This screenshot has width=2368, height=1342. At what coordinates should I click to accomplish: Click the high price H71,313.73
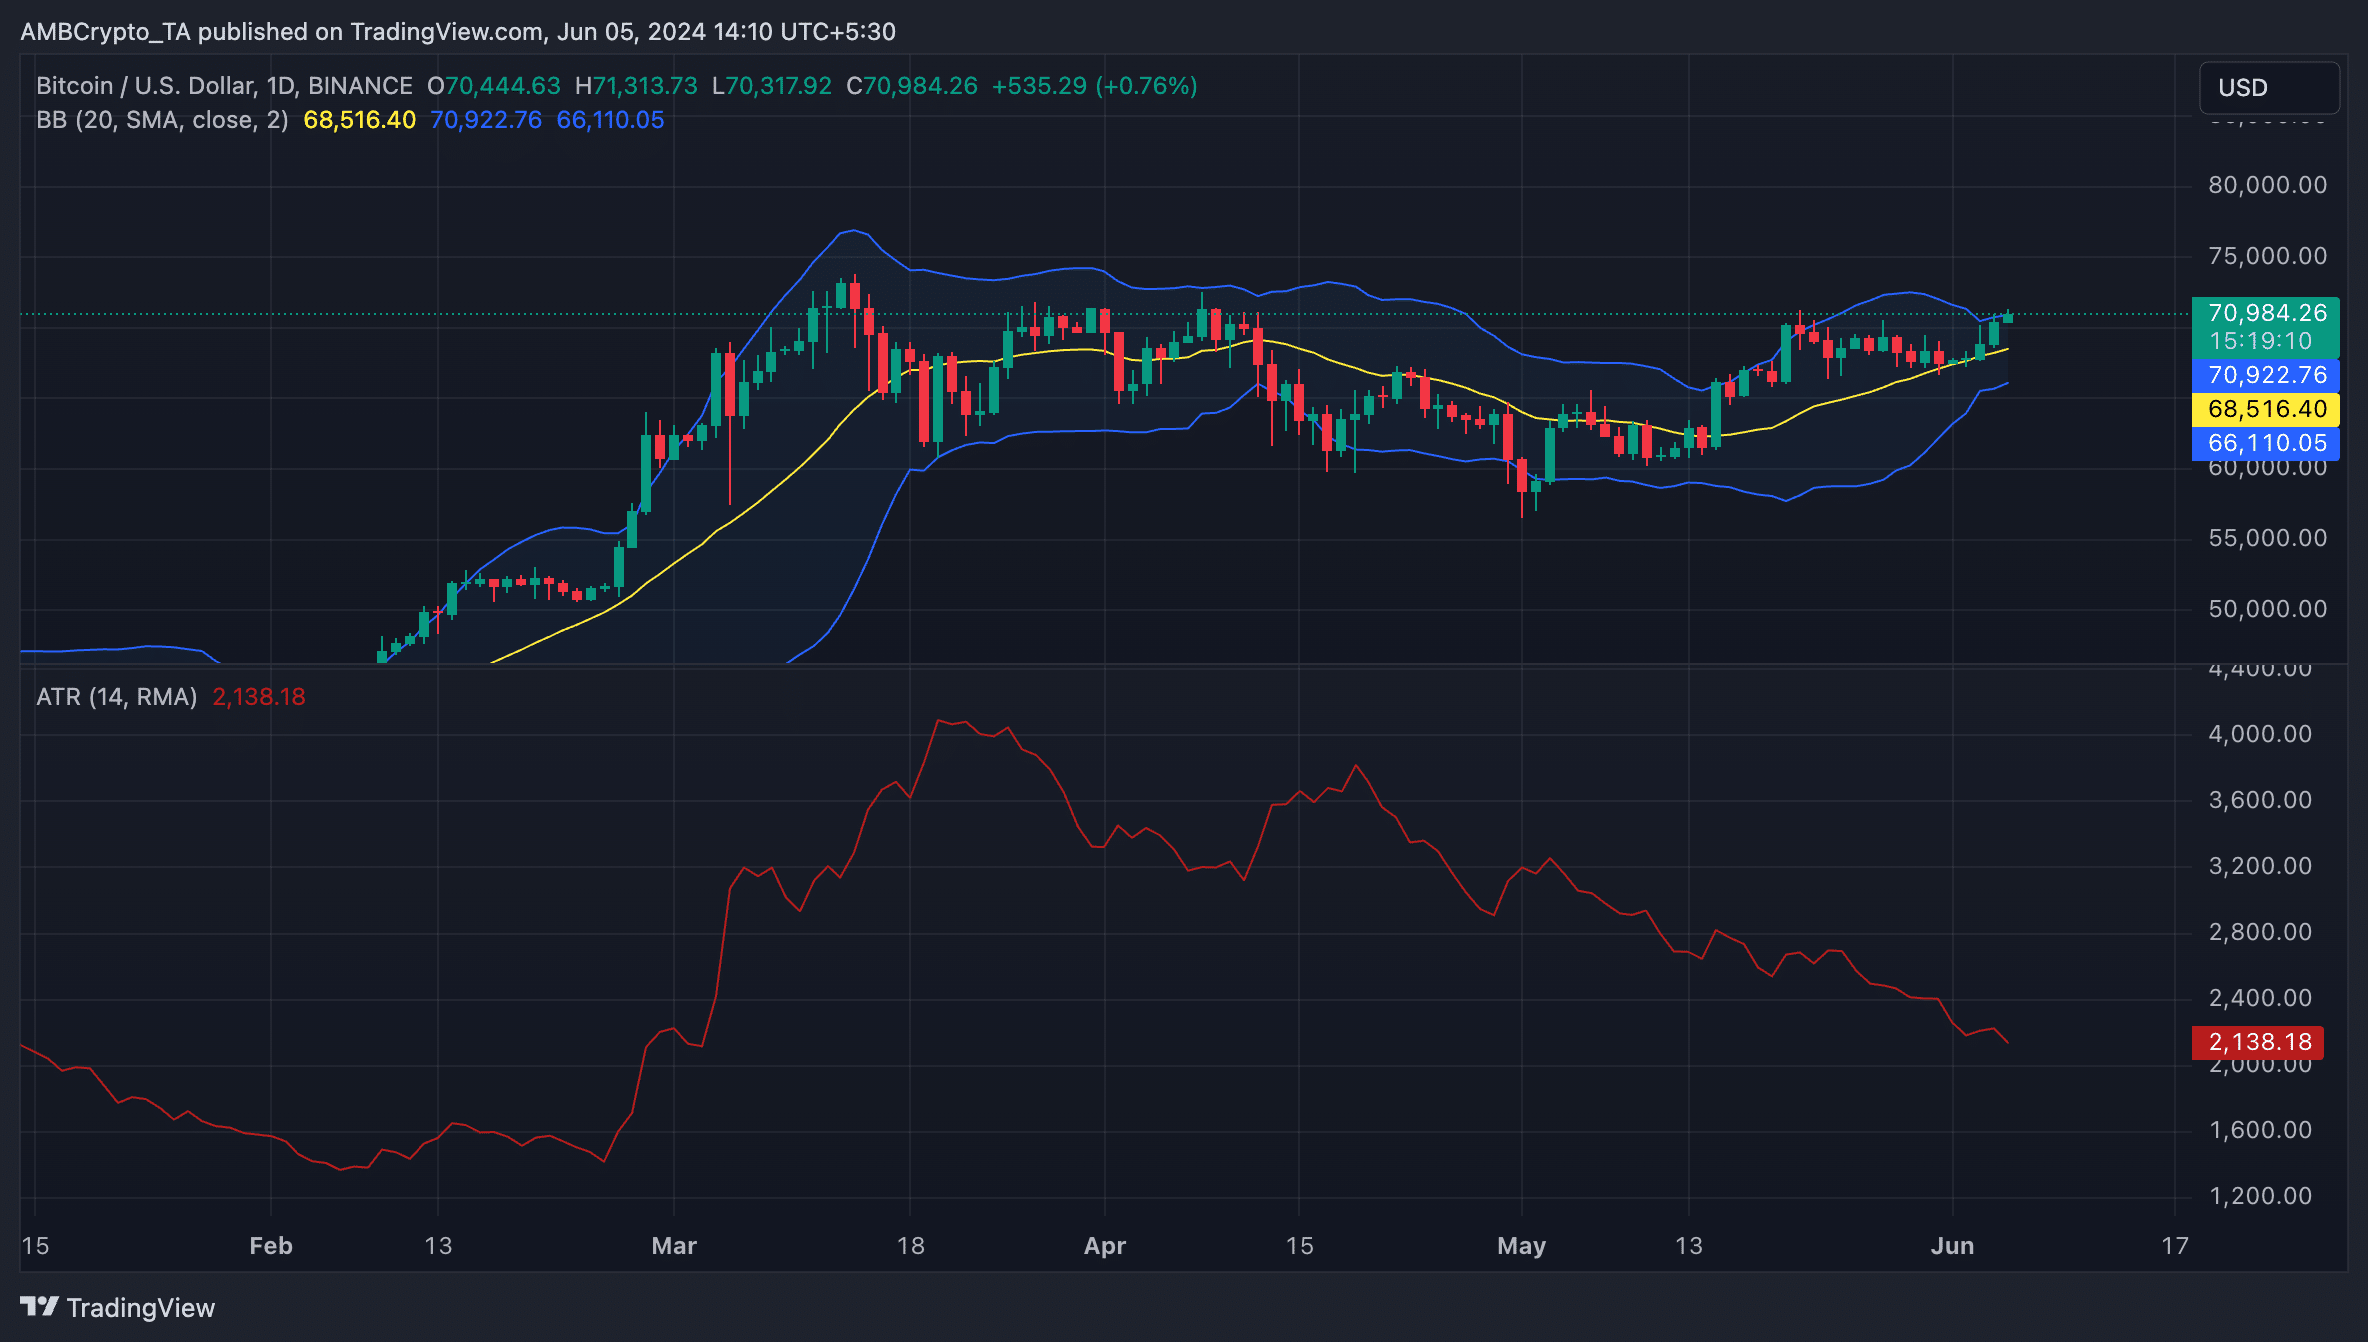coord(636,86)
